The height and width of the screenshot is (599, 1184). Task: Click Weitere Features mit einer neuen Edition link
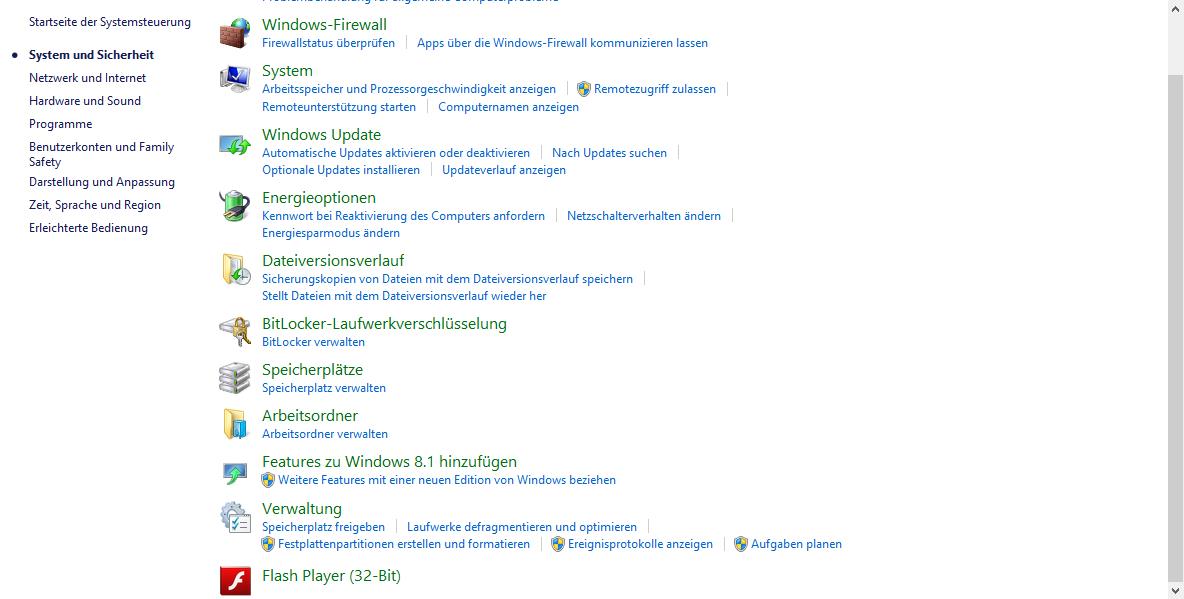coord(447,480)
